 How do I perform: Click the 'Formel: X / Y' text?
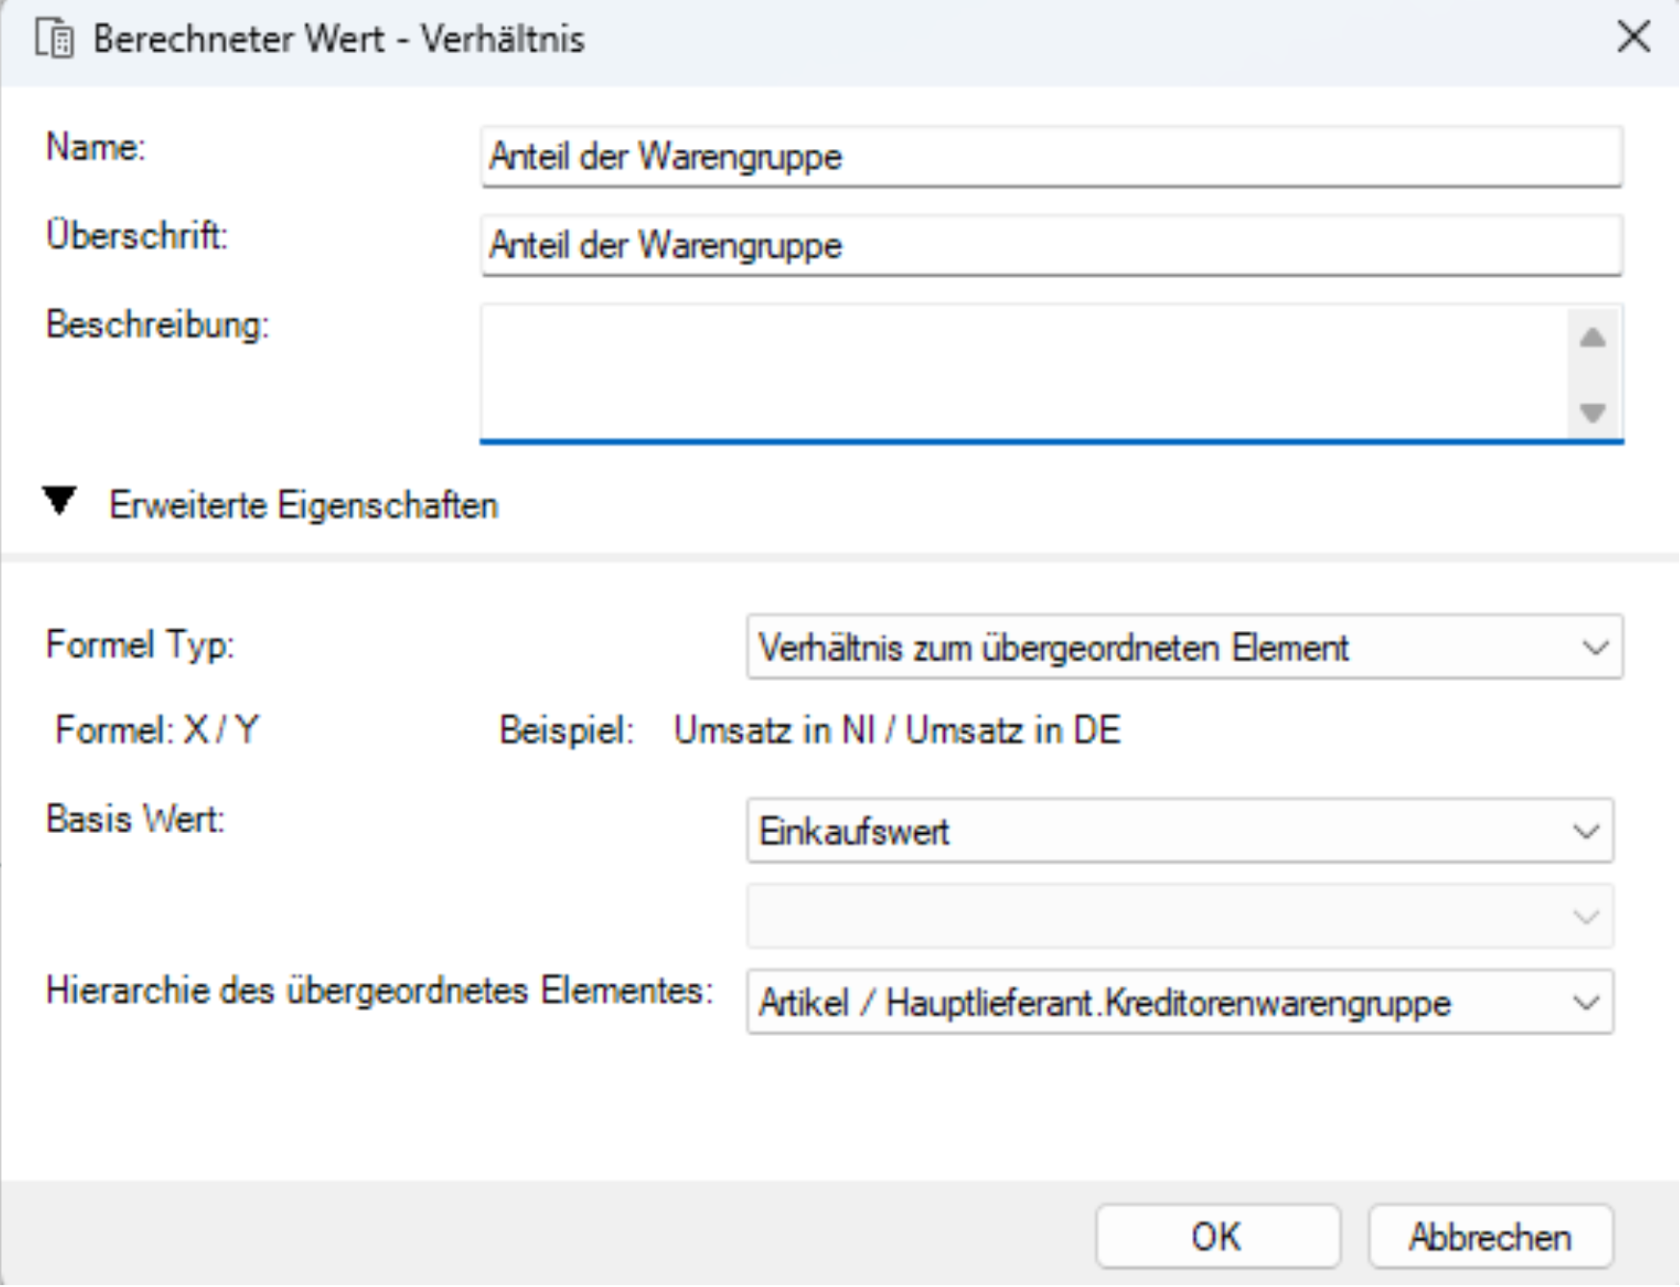pyautogui.click(x=157, y=730)
